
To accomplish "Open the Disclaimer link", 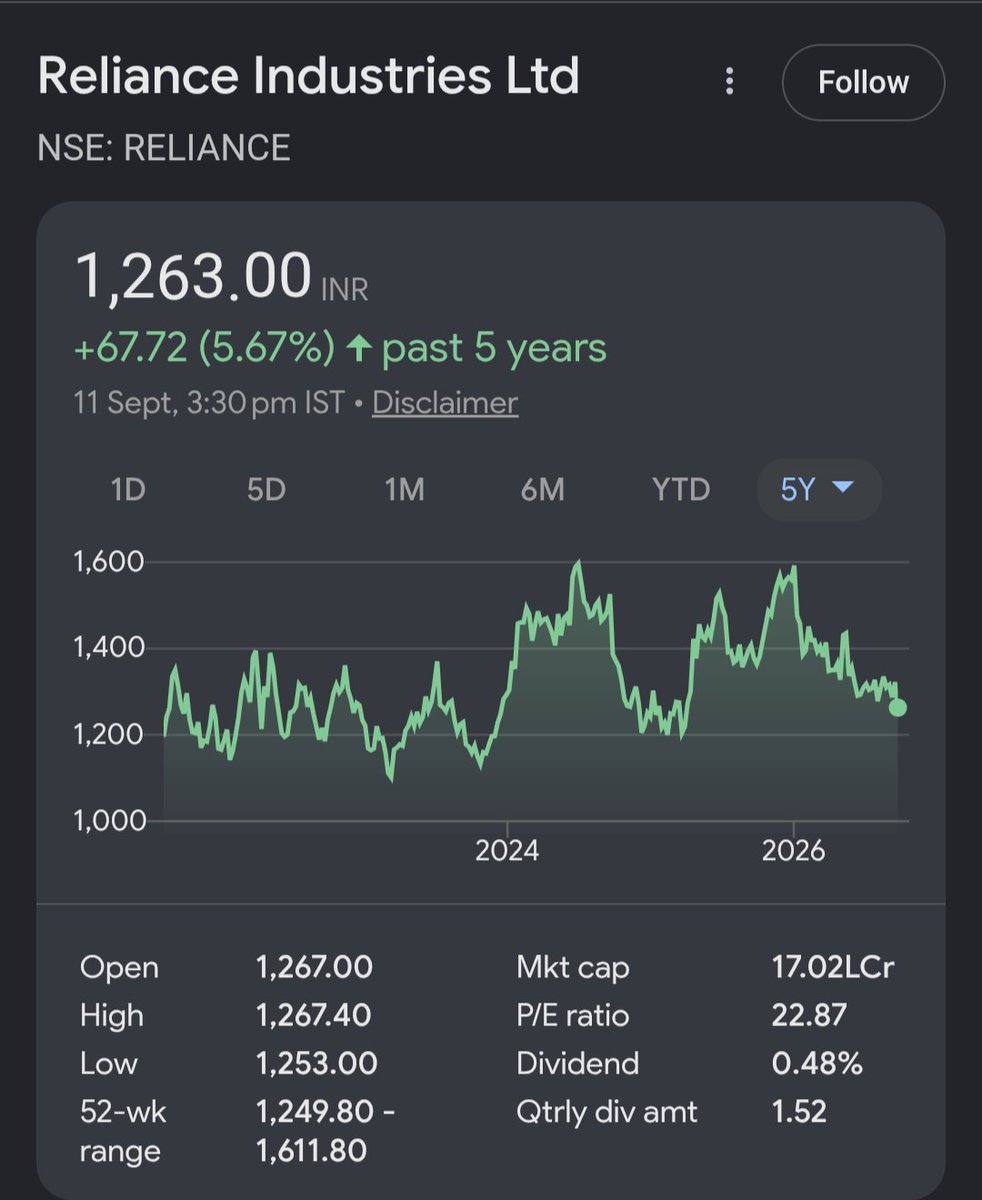I will tap(445, 403).
